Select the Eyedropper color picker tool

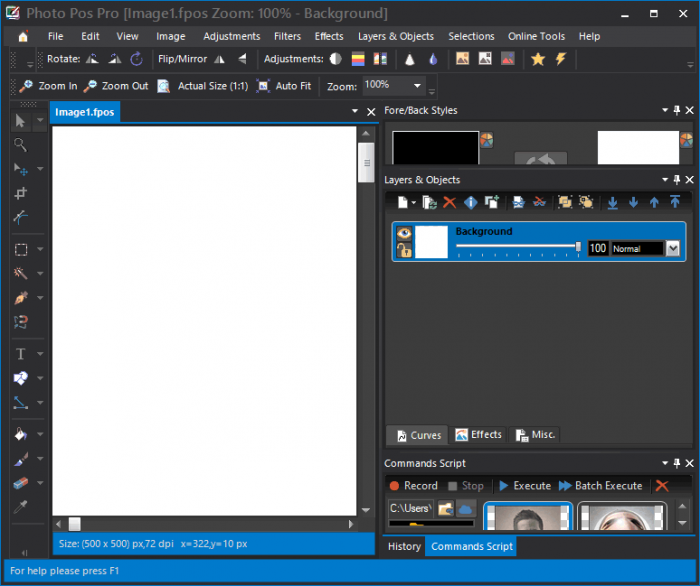tap(20, 507)
